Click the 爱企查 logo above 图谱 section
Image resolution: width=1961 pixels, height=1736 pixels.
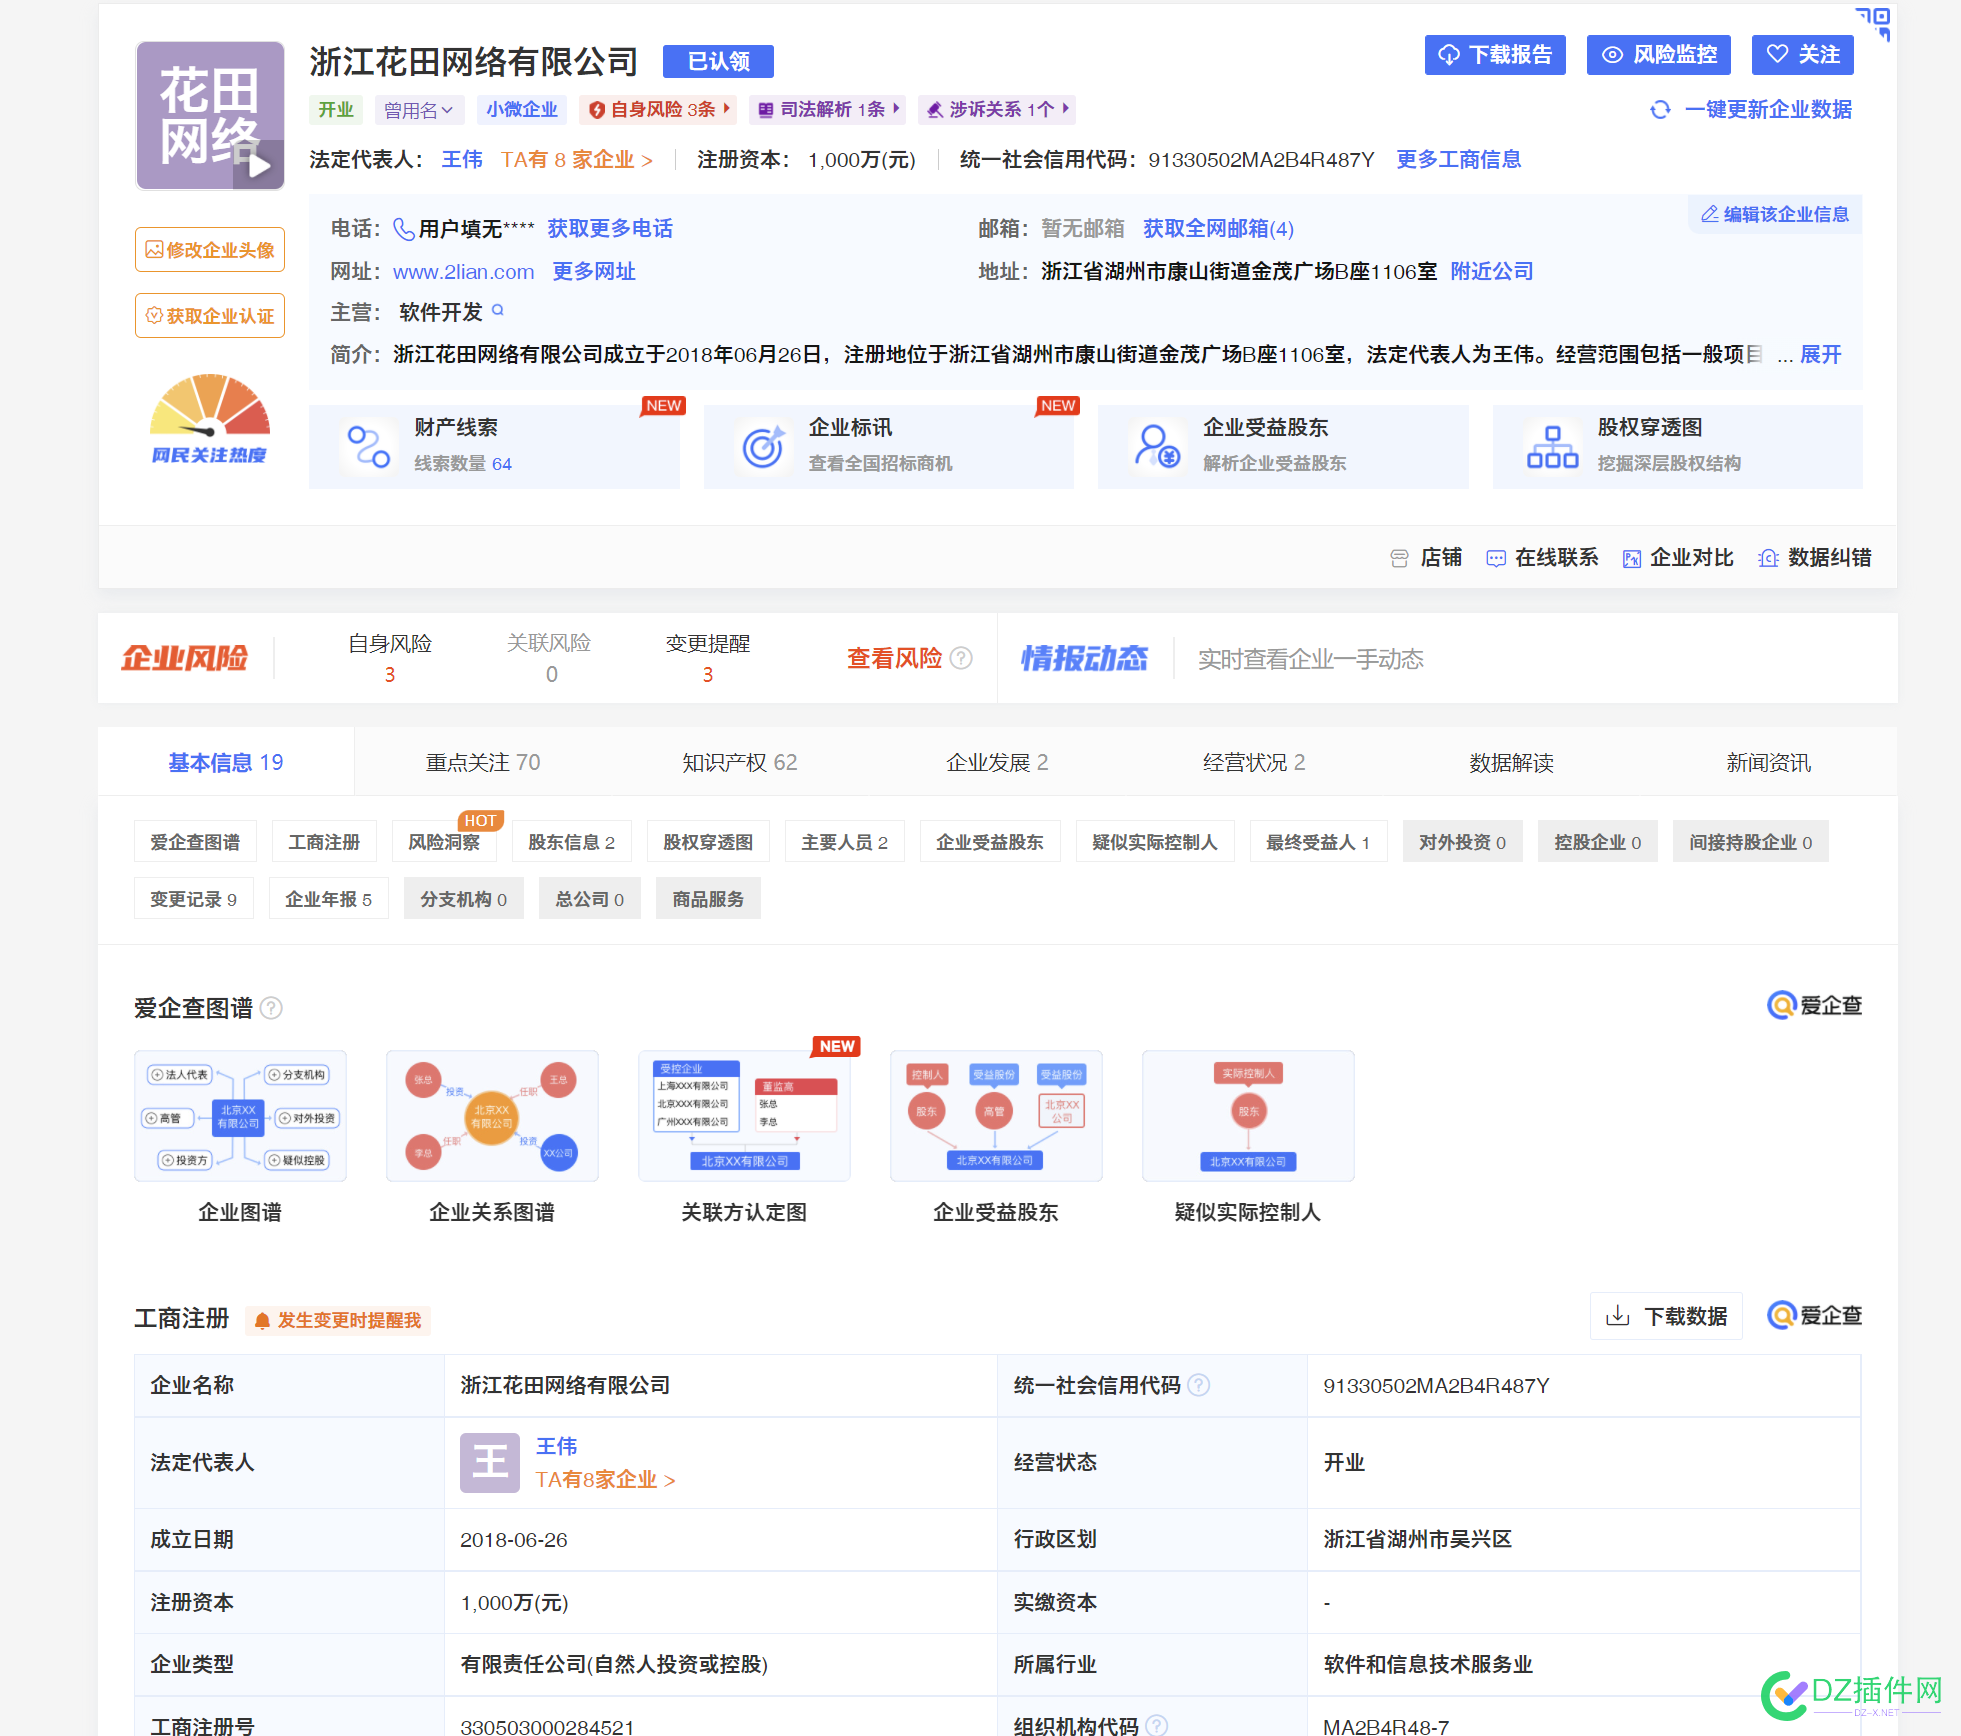tap(1814, 1005)
